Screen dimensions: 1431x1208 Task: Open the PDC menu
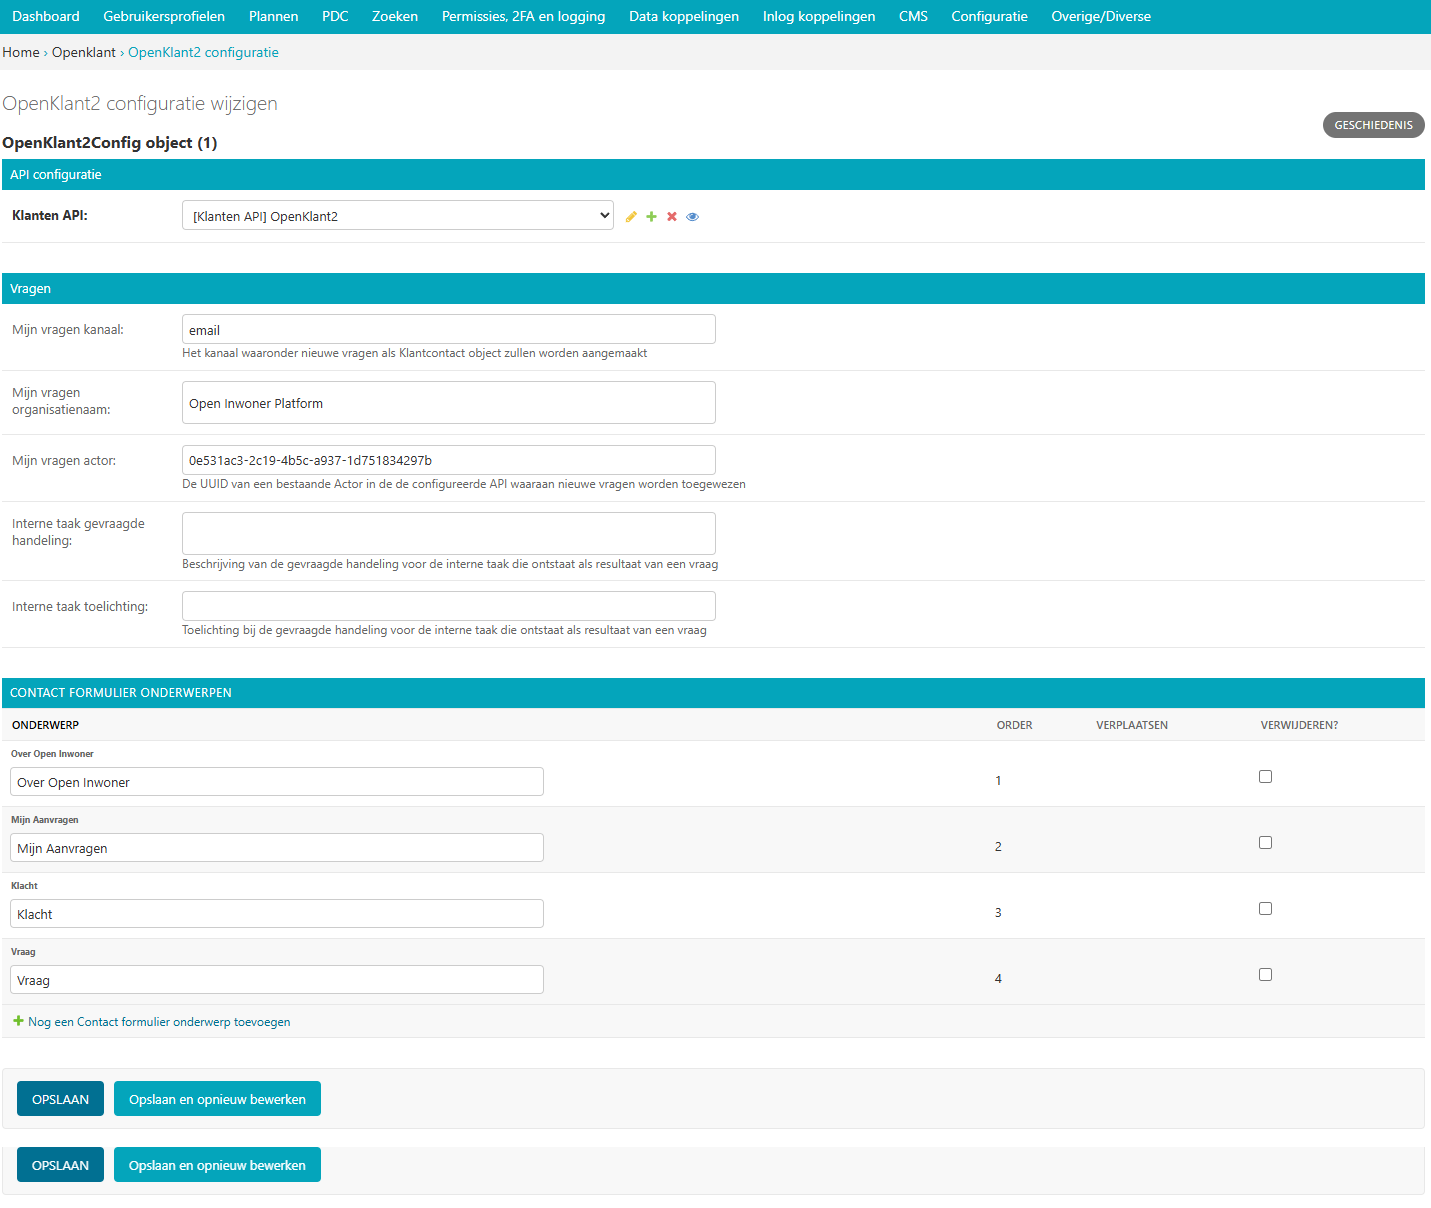pos(335,16)
